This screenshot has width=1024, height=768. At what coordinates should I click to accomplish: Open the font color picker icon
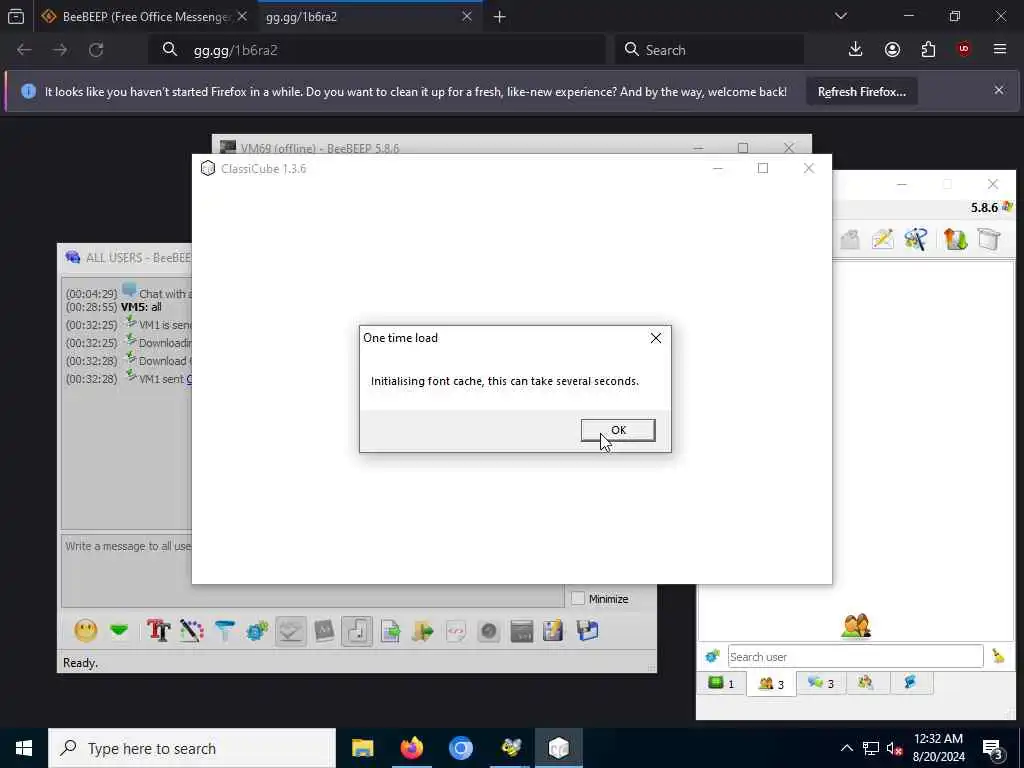click(192, 631)
